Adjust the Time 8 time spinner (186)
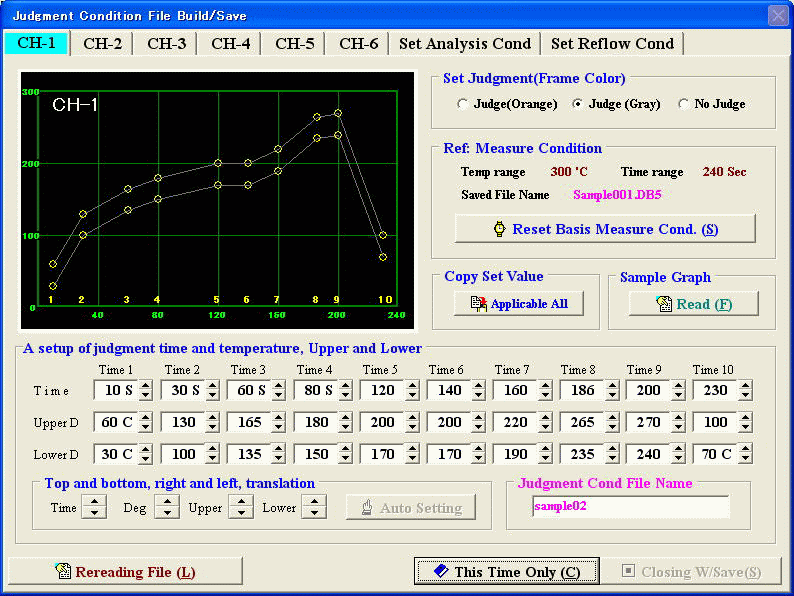Viewport: 794px width, 596px height. coord(612,390)
